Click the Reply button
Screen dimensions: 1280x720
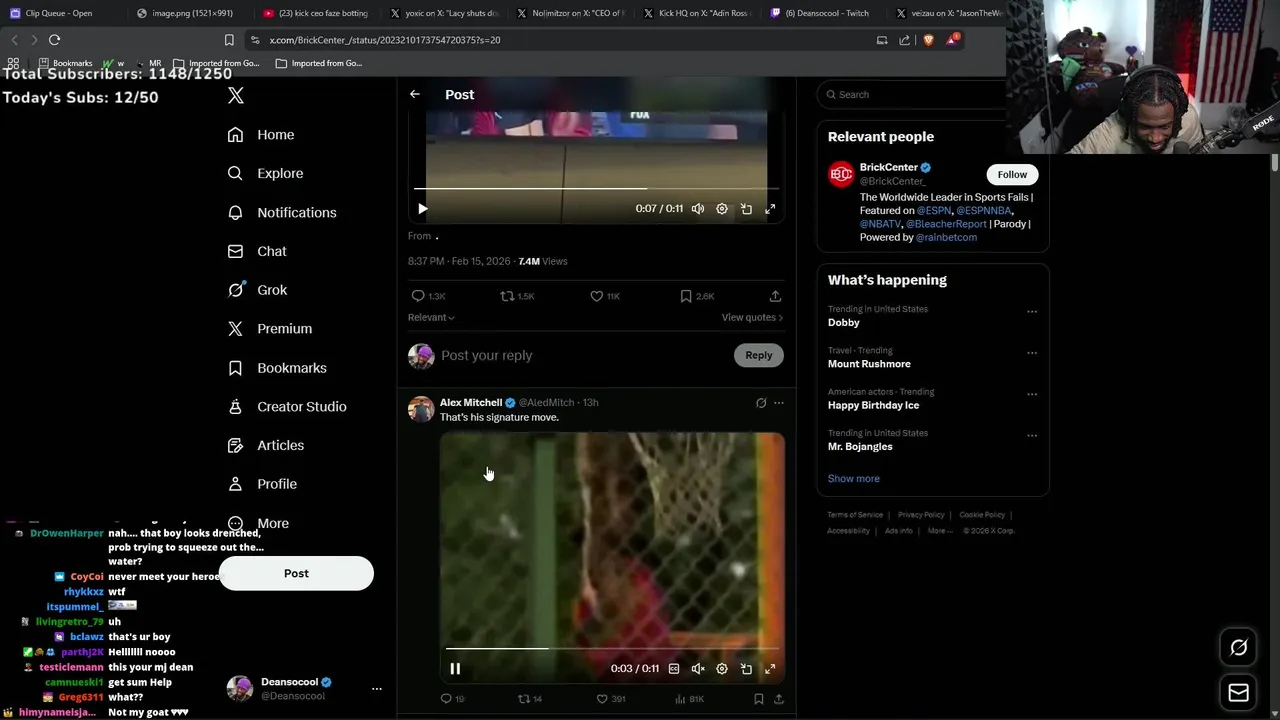tap(759, 355)
